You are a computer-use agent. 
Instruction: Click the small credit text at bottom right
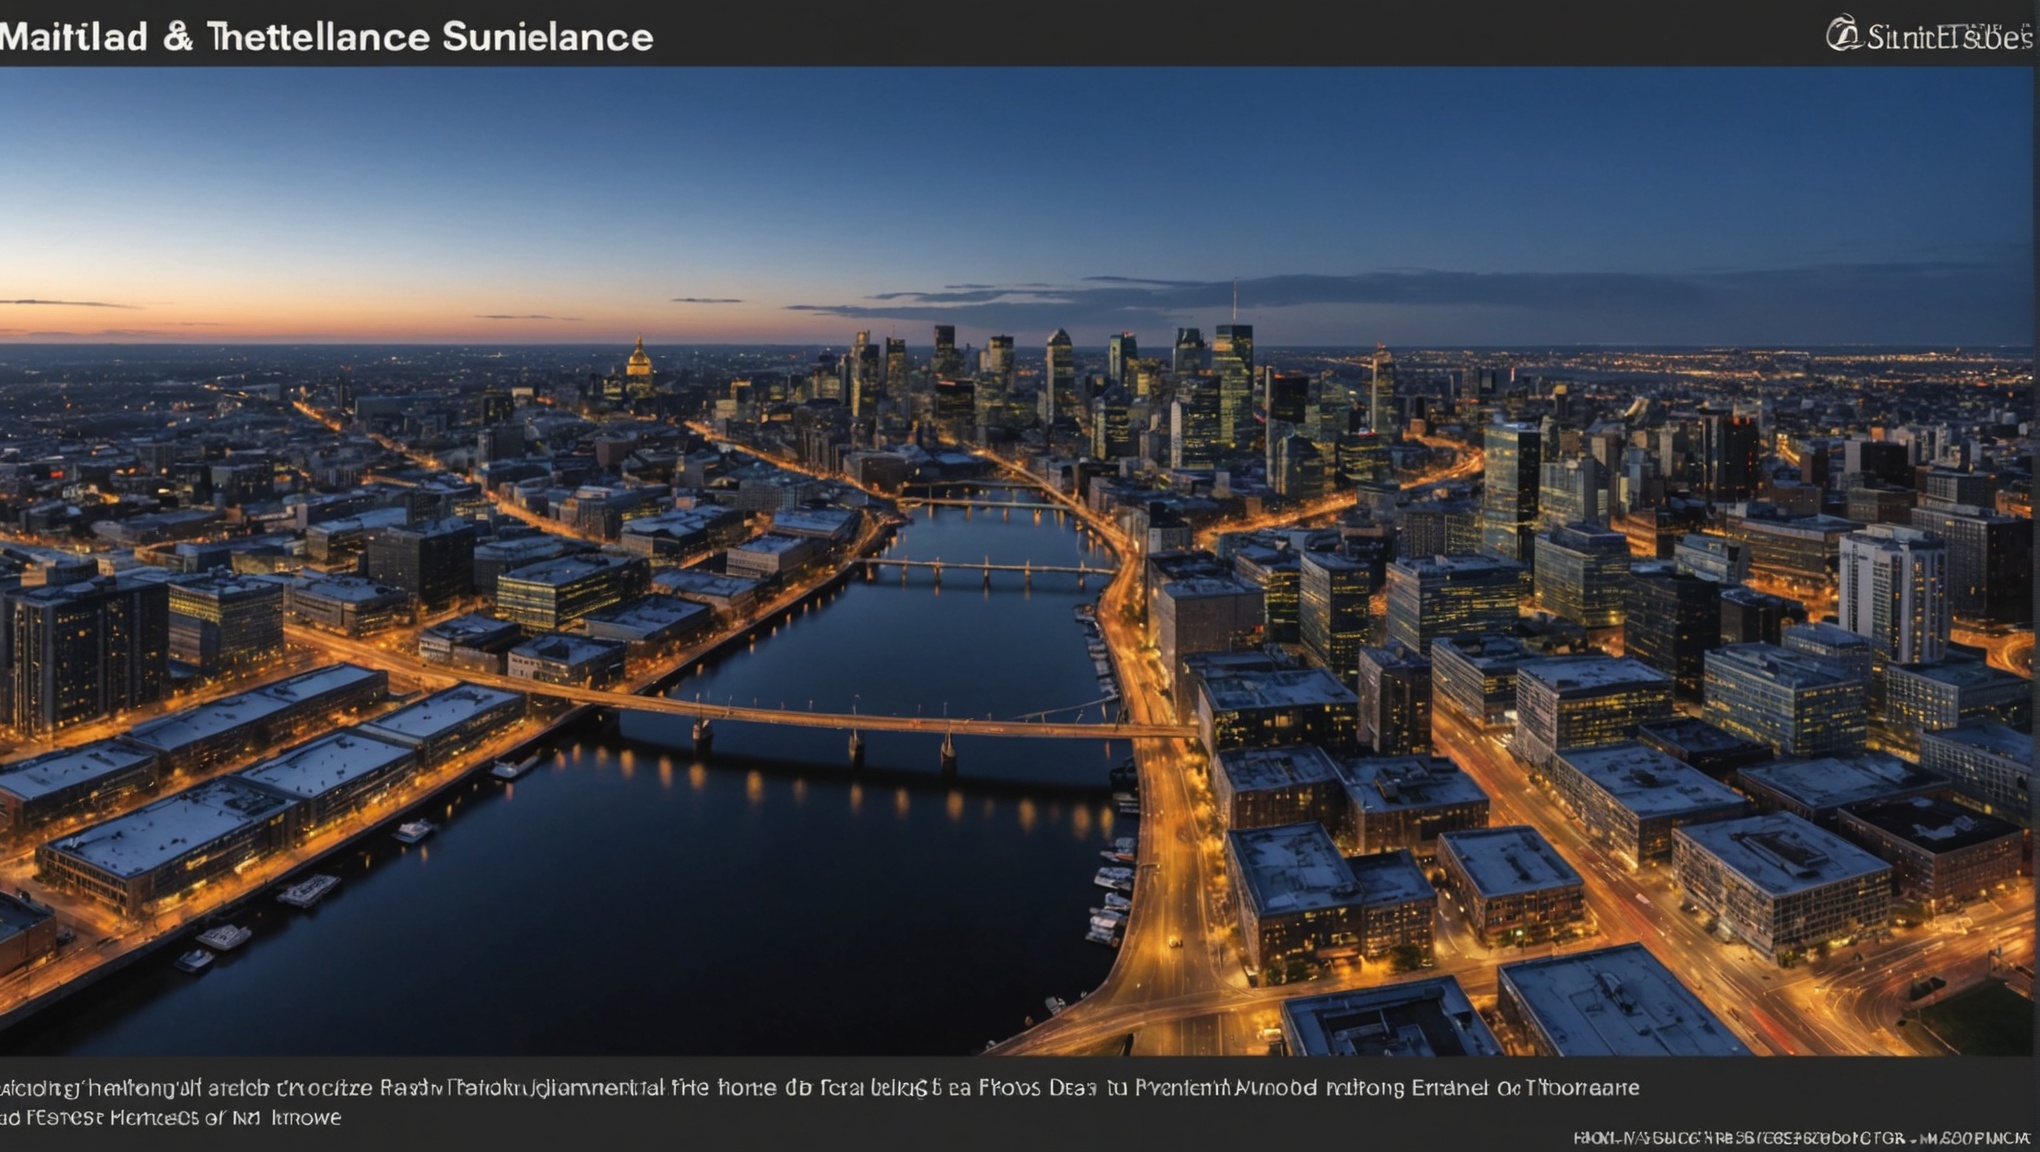click(x=1801, y=1138)
